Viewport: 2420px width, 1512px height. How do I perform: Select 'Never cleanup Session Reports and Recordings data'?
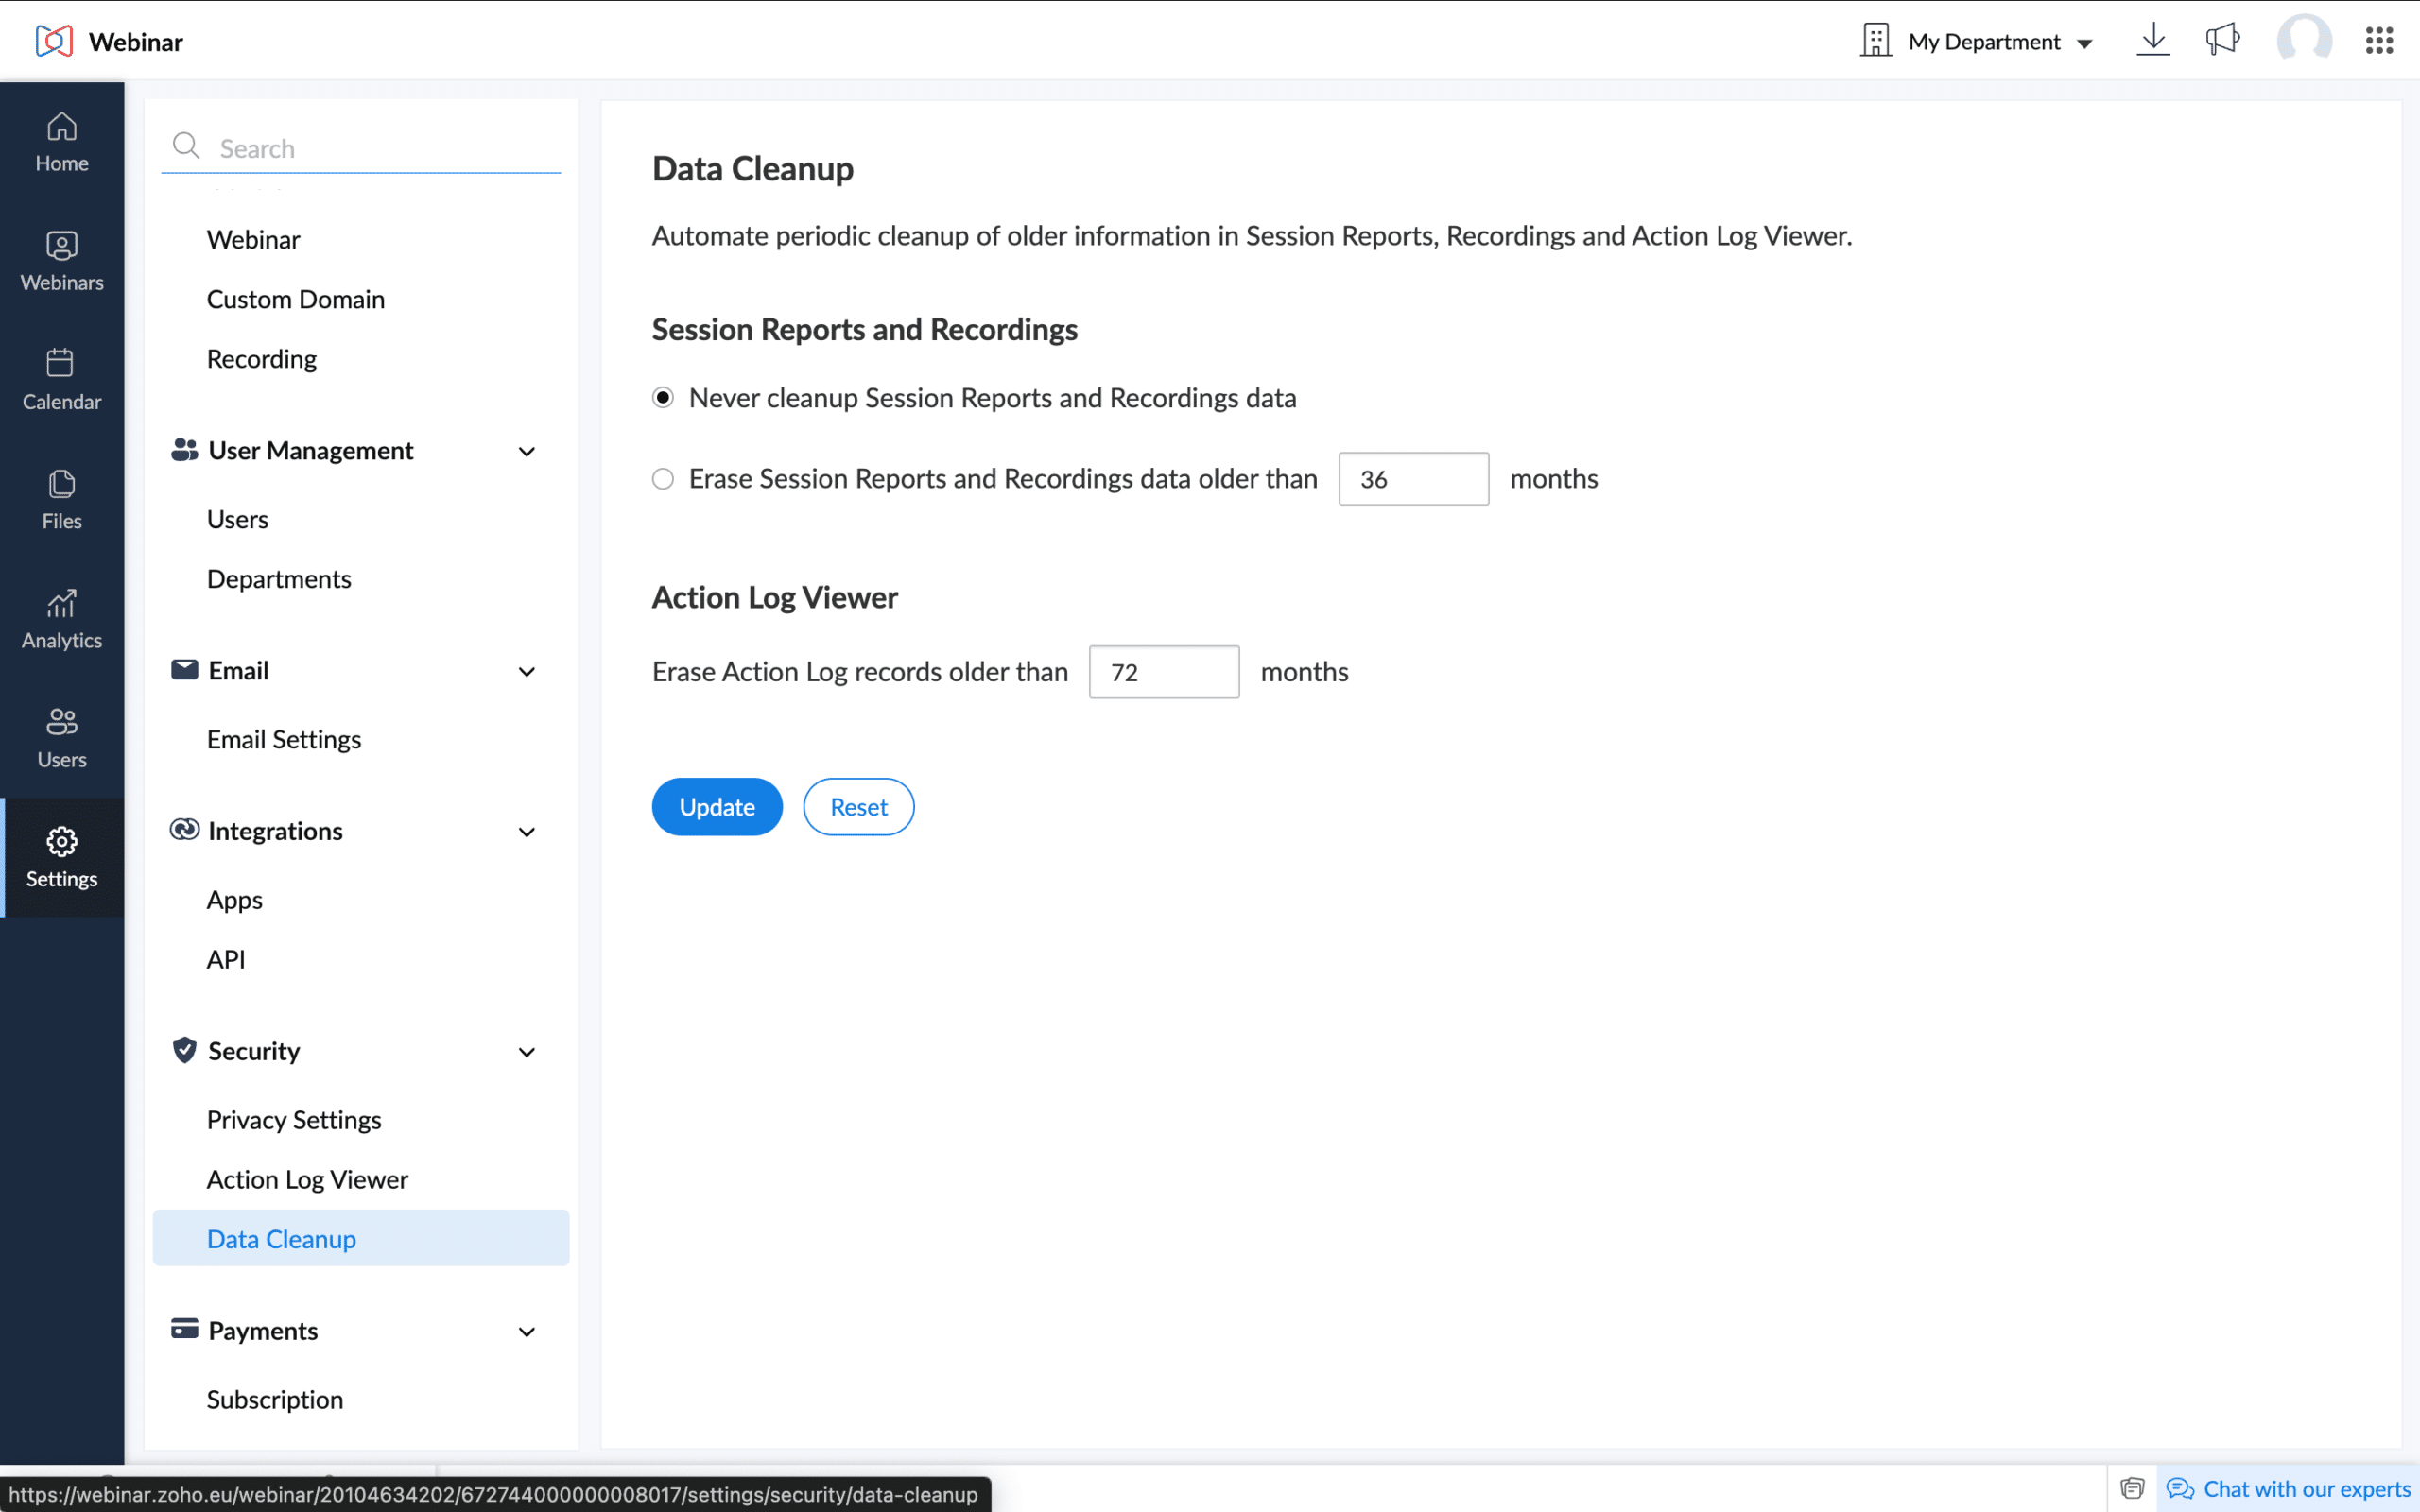663,397
